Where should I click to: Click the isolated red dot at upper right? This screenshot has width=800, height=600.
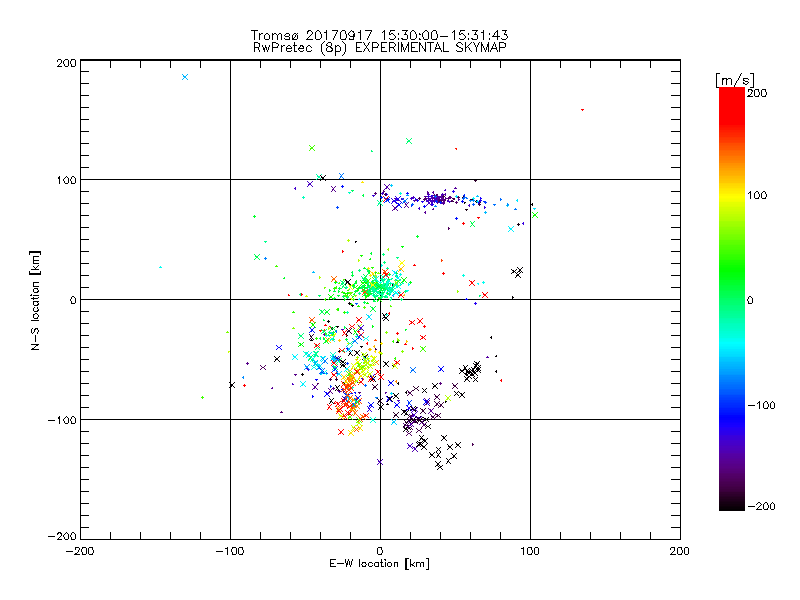582,110
